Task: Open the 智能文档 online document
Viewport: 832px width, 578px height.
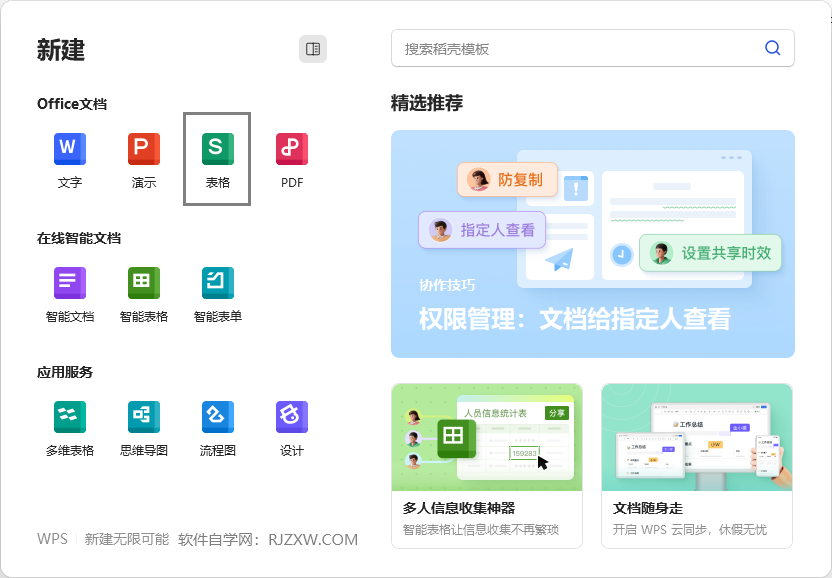Action: tap(70, 294)
